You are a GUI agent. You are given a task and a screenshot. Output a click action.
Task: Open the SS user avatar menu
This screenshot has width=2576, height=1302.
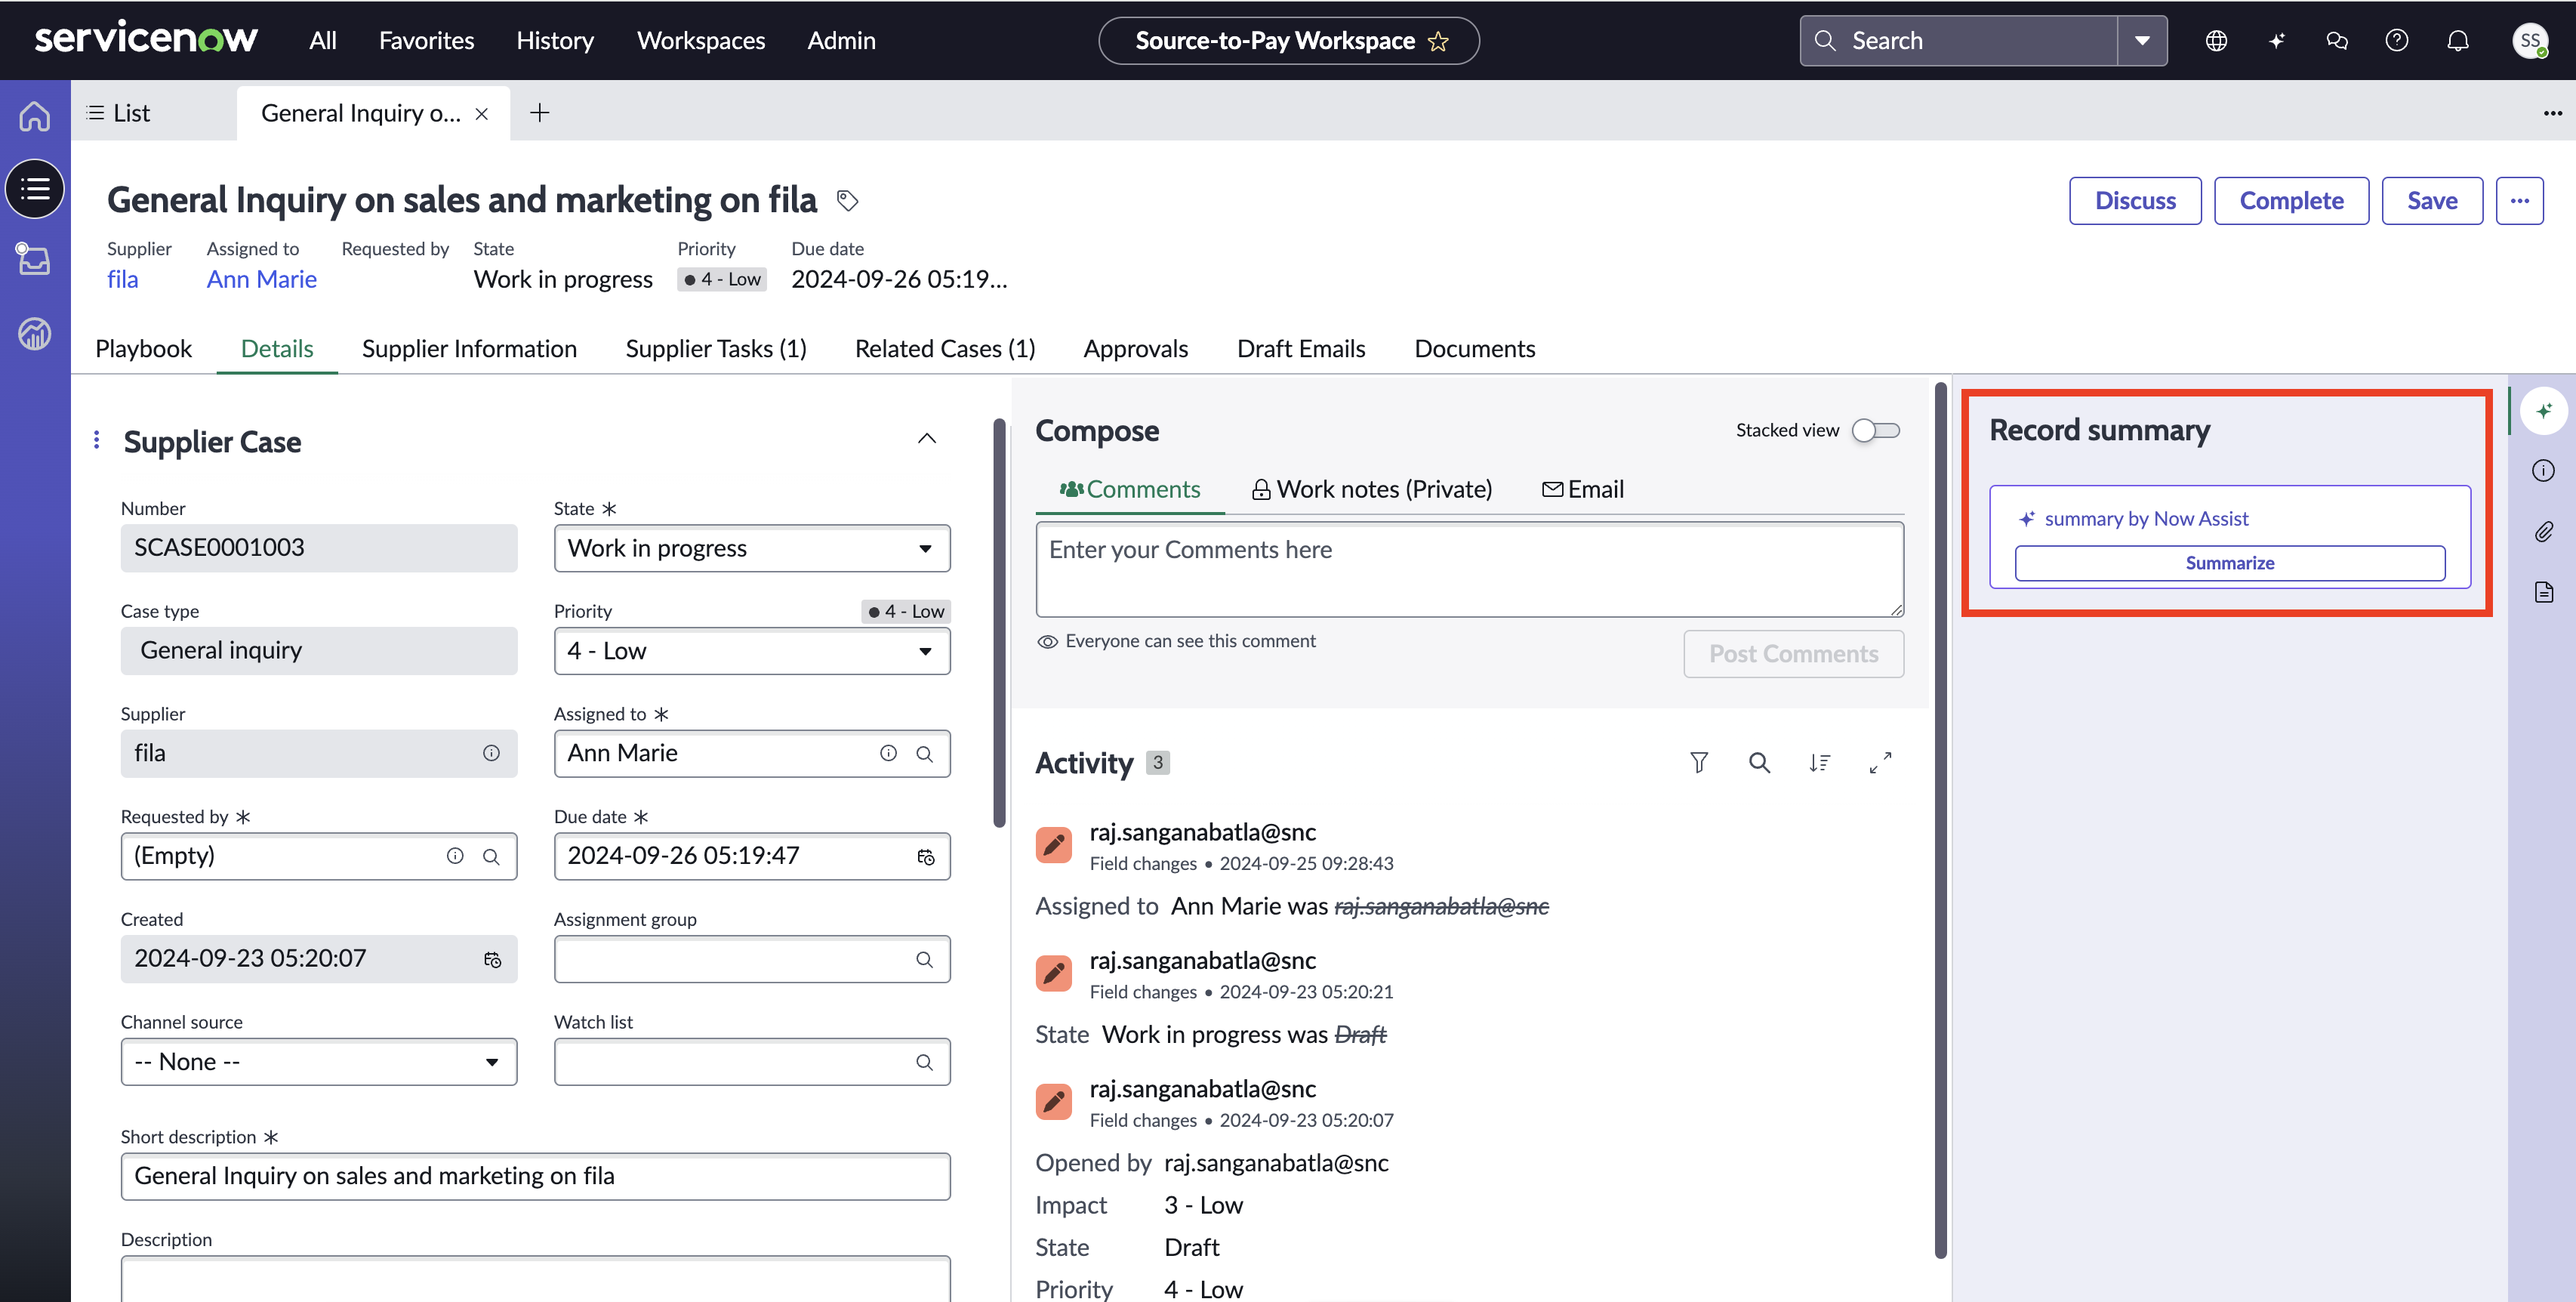2530,41
